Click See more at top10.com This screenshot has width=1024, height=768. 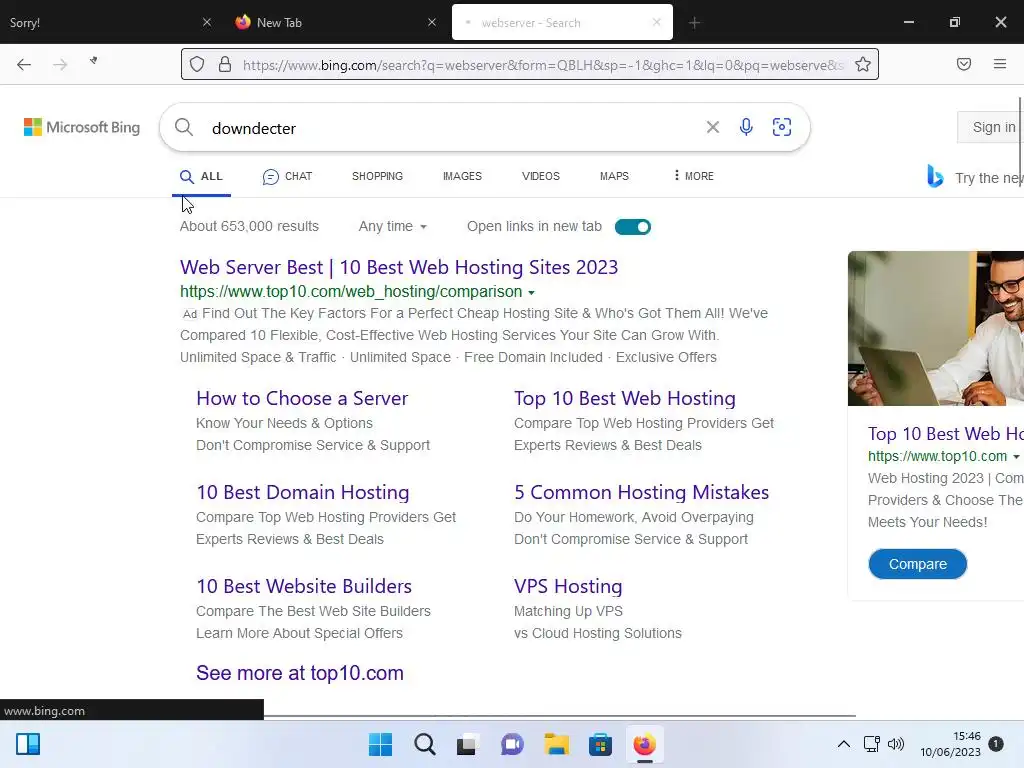coord(300,673)
